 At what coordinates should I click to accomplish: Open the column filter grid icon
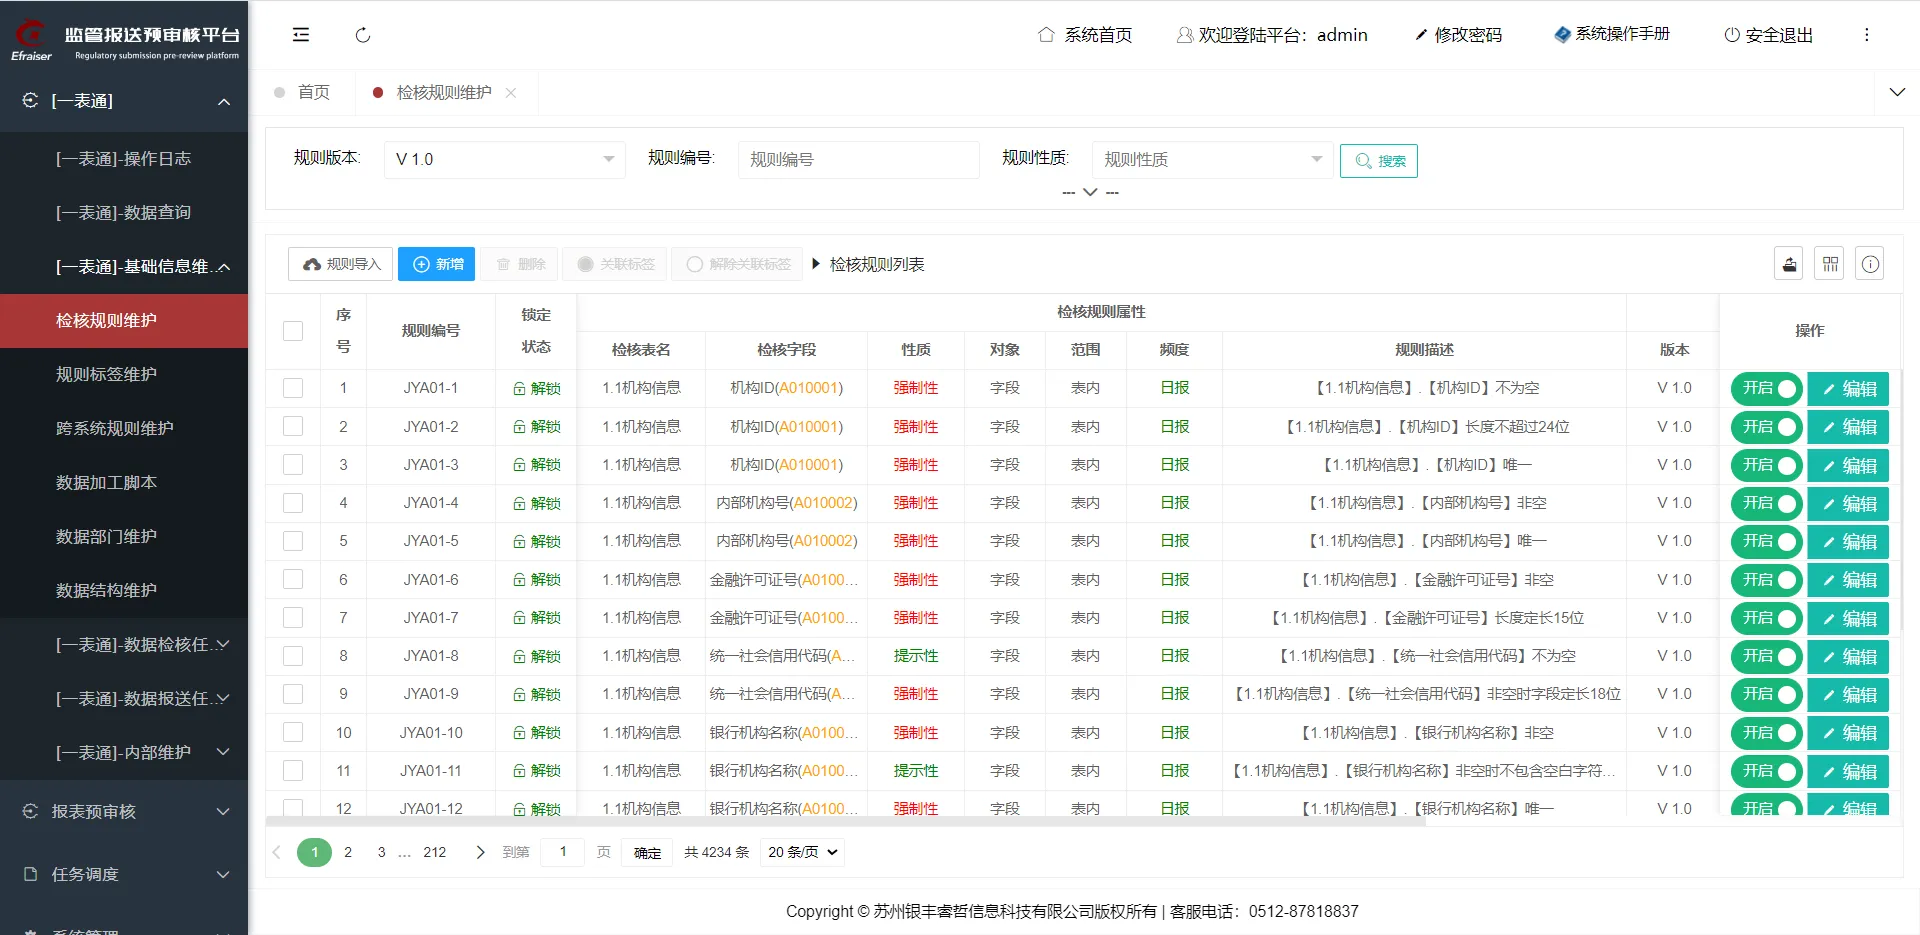[1830, 264]
